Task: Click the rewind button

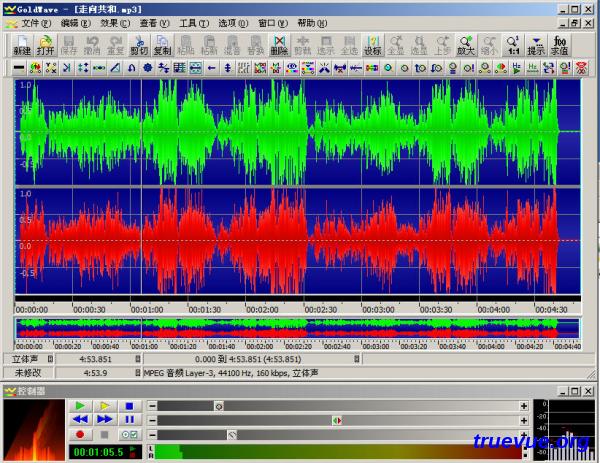Action: [80, 420]
